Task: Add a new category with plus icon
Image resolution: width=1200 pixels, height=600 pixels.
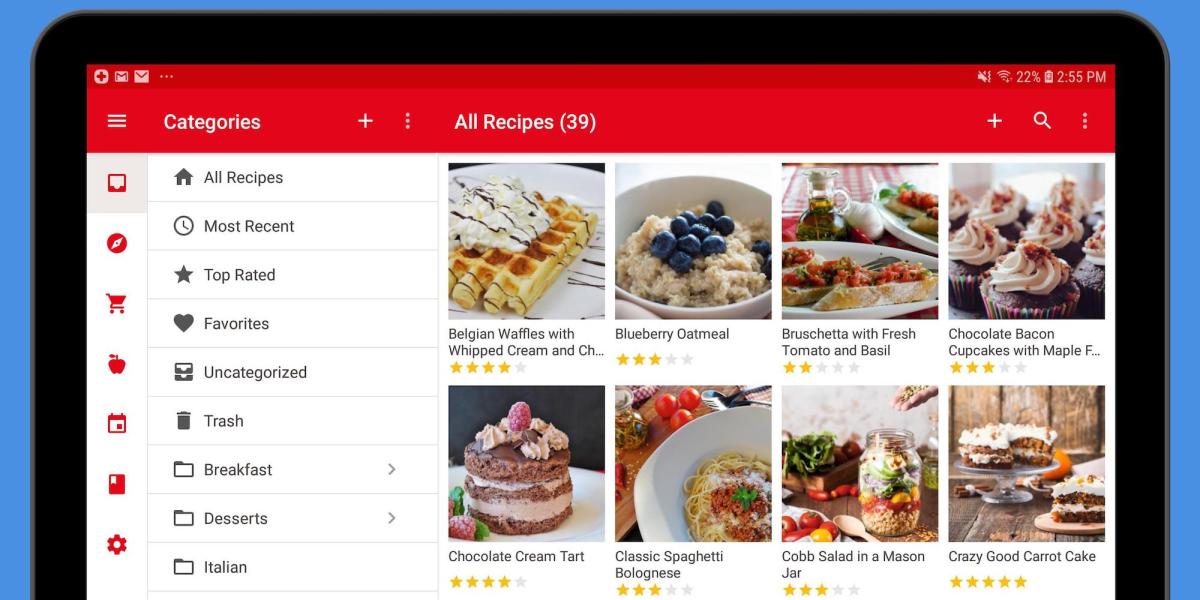Action: click(365, 121)
